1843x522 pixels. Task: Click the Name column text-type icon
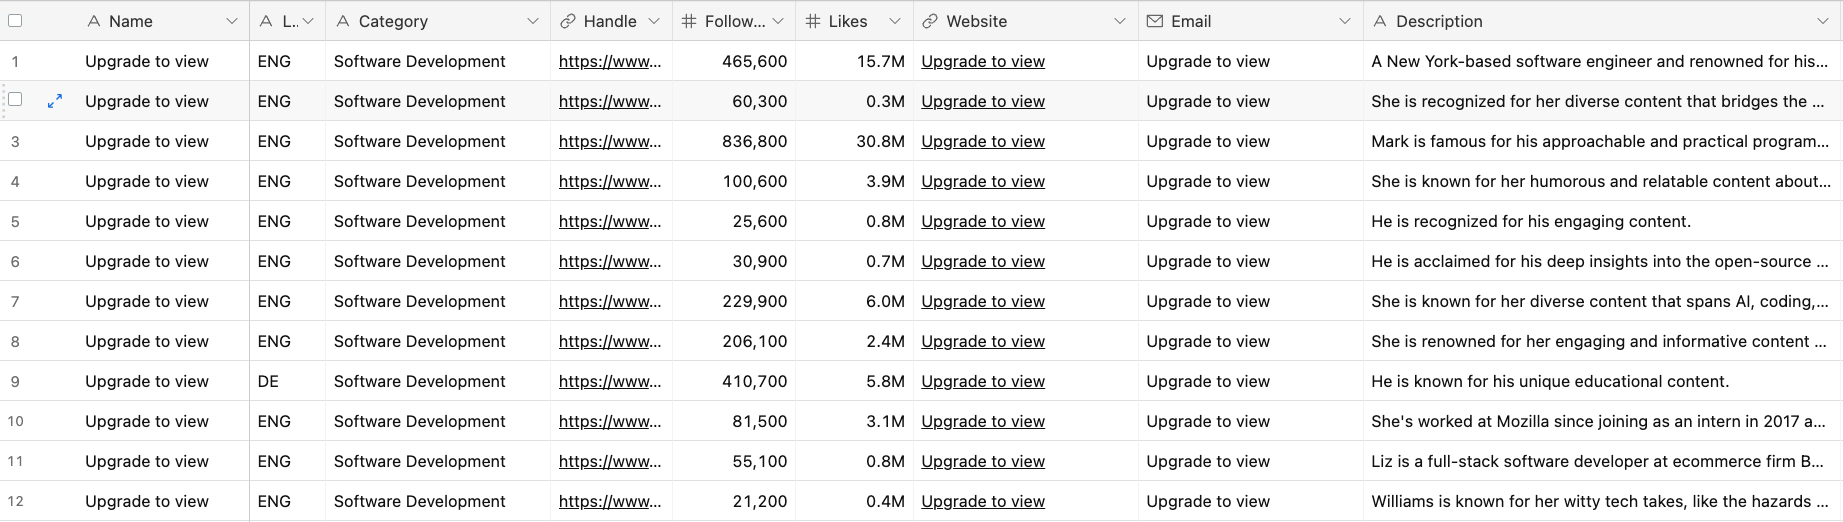pos(94,21)
